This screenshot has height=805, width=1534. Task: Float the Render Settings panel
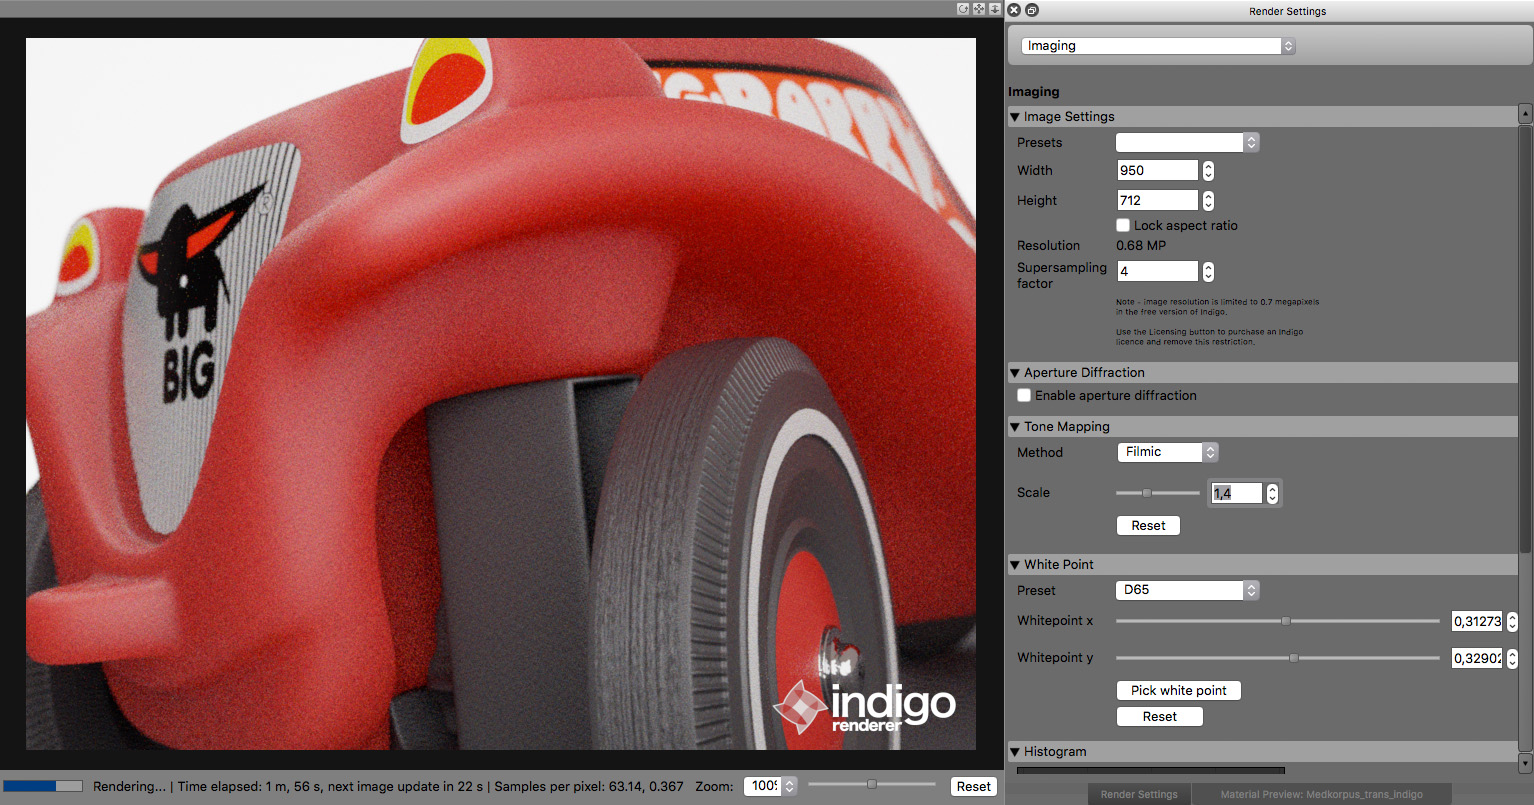point(1032,10)
